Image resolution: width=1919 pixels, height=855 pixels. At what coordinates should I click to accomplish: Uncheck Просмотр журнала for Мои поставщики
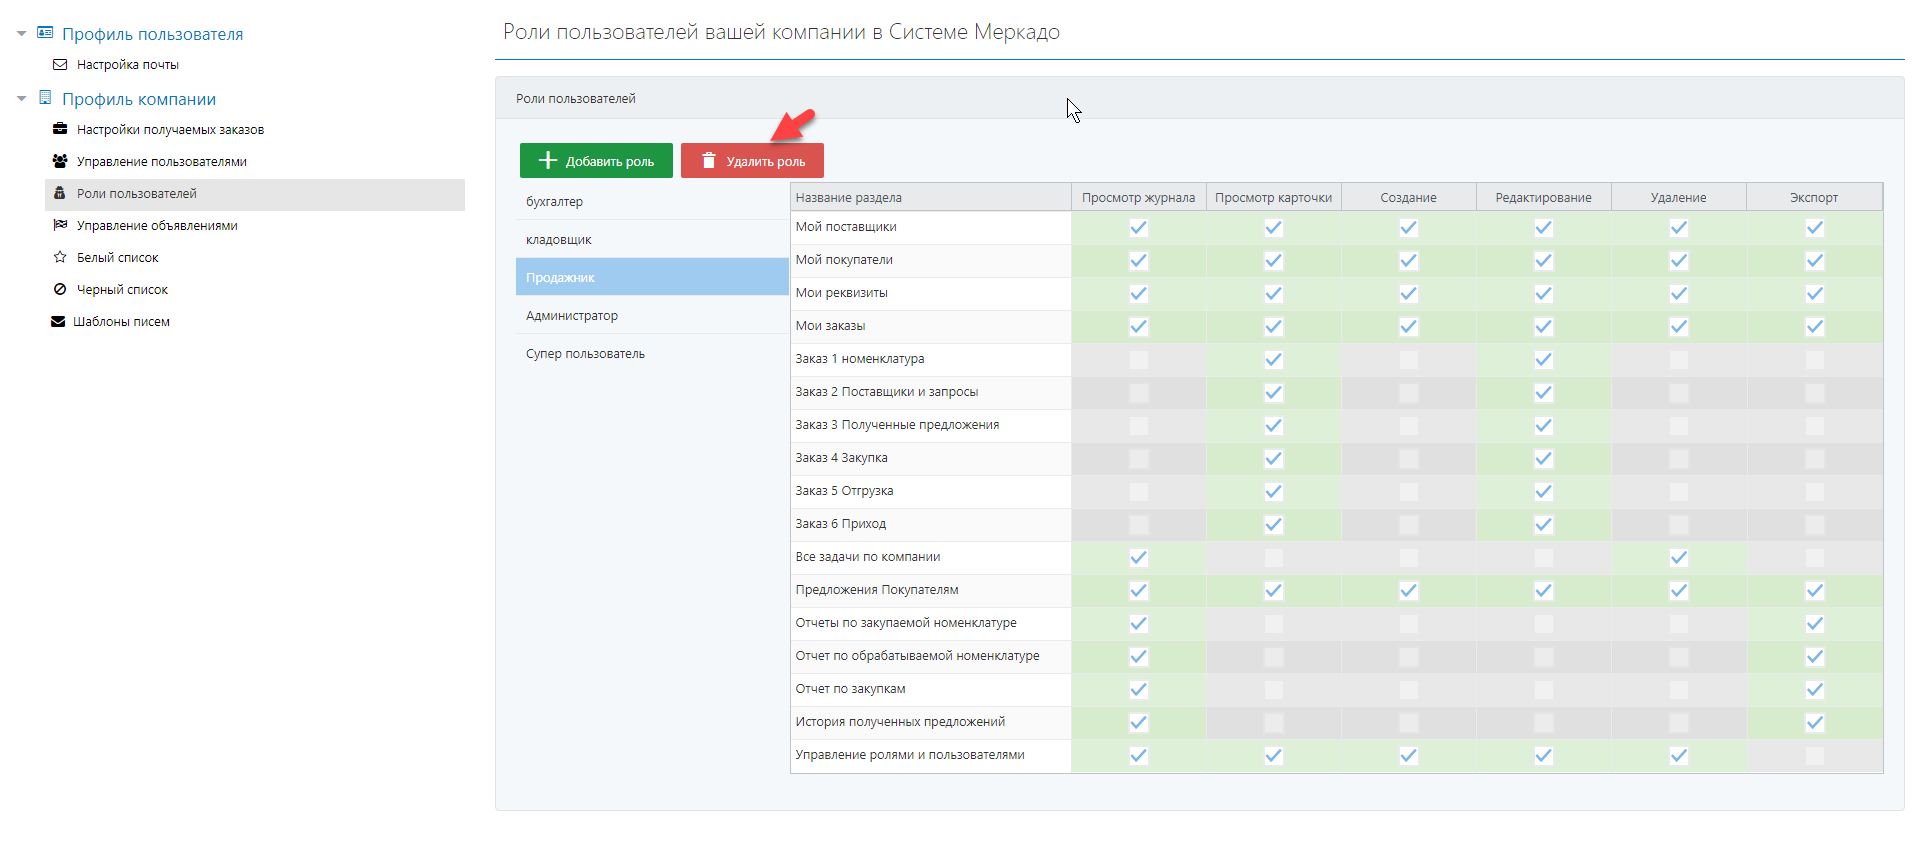tap(1138, 228)
